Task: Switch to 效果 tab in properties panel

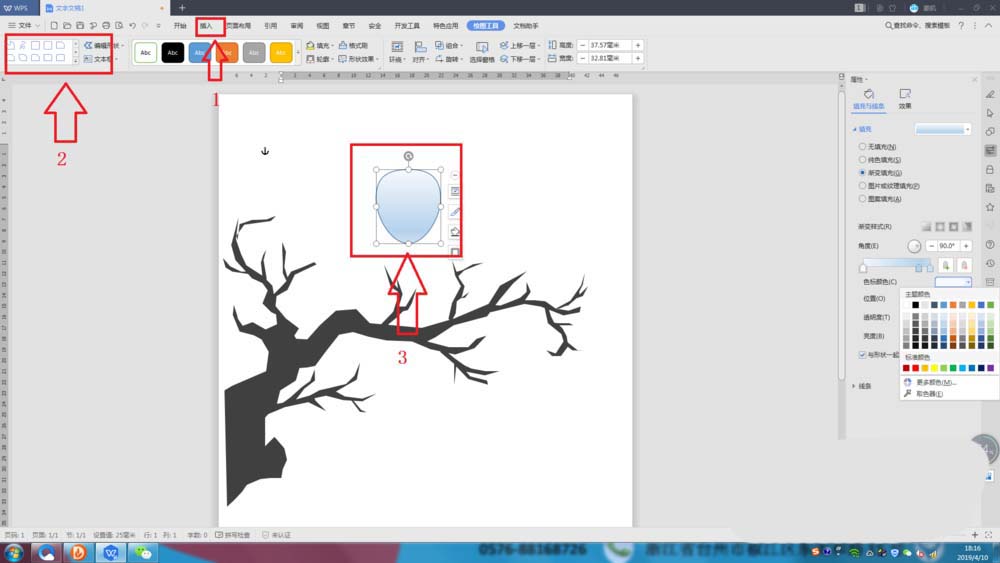Action: coord(905,99)
